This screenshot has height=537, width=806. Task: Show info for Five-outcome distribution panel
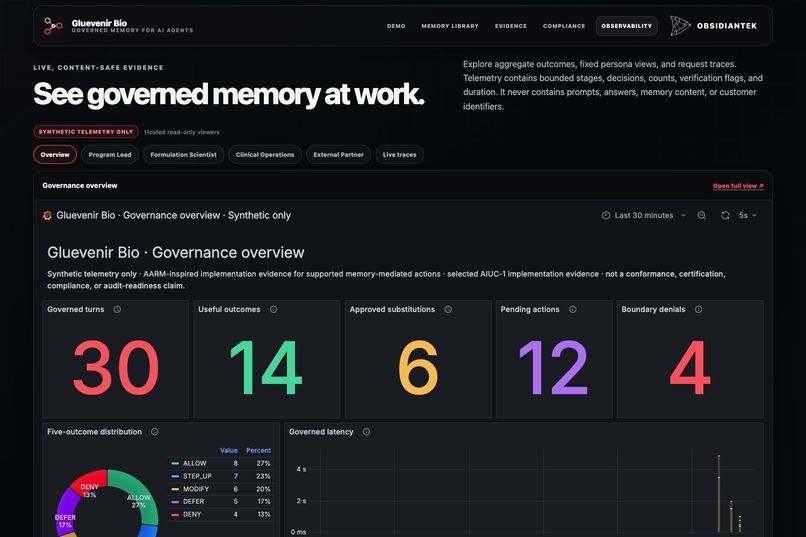(x=155, y=432)
